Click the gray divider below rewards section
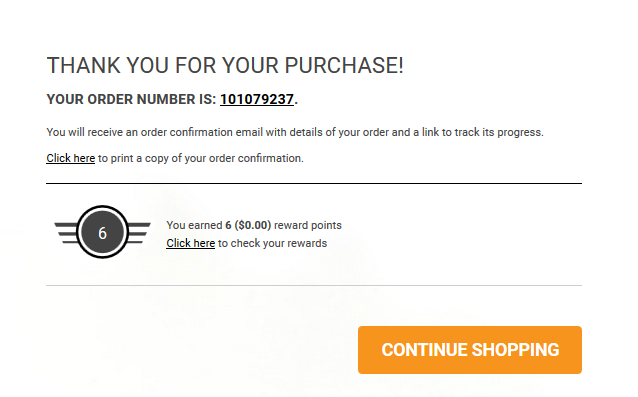 (x=314, y=286)
